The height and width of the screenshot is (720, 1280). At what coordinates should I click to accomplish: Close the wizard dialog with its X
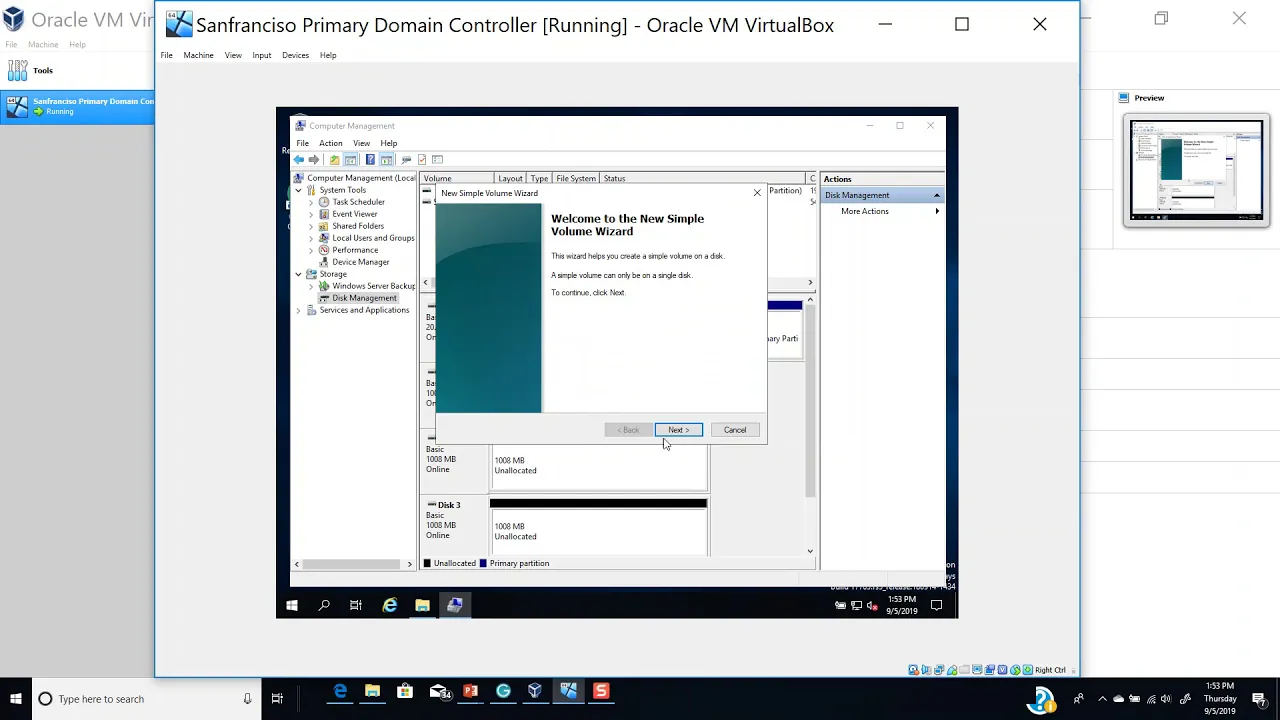(757, 192)
